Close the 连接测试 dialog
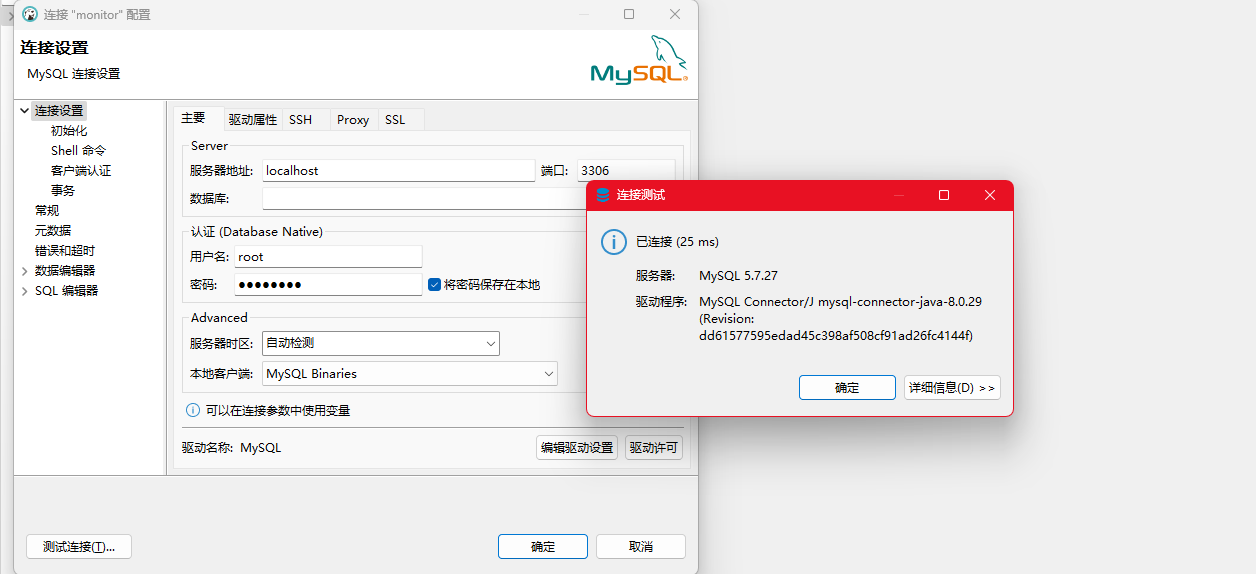The image size is (1256, 574). tap(990, 195)
